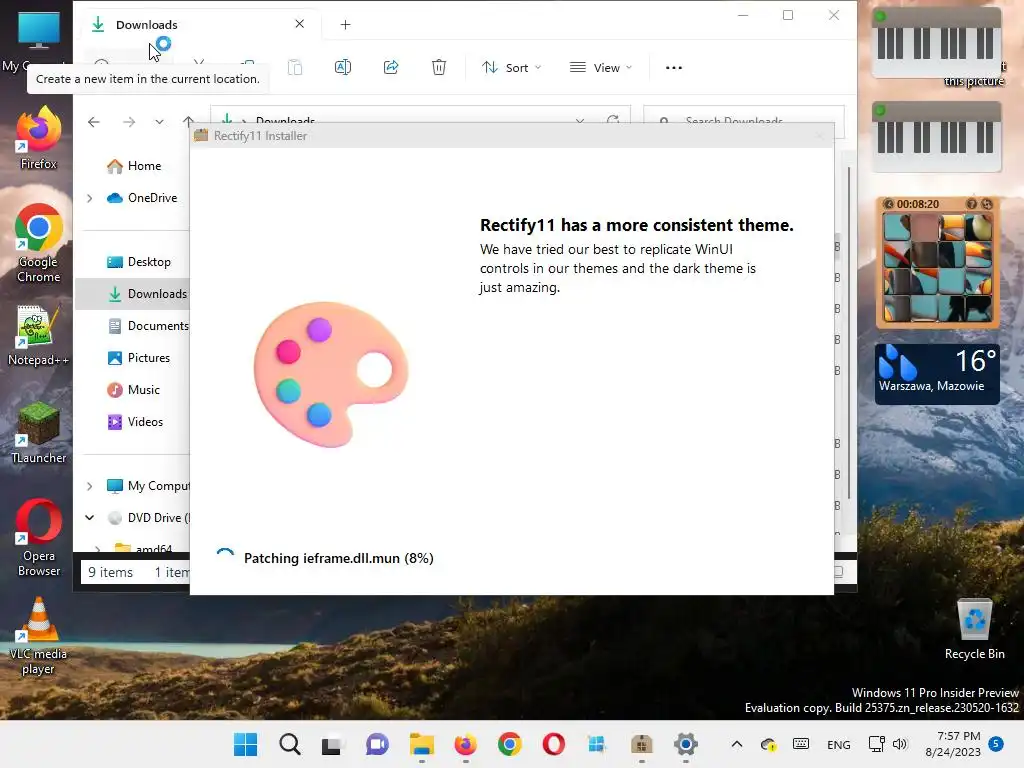Click the Search Downloads field

pyautogui.click(x=743, y=121)
